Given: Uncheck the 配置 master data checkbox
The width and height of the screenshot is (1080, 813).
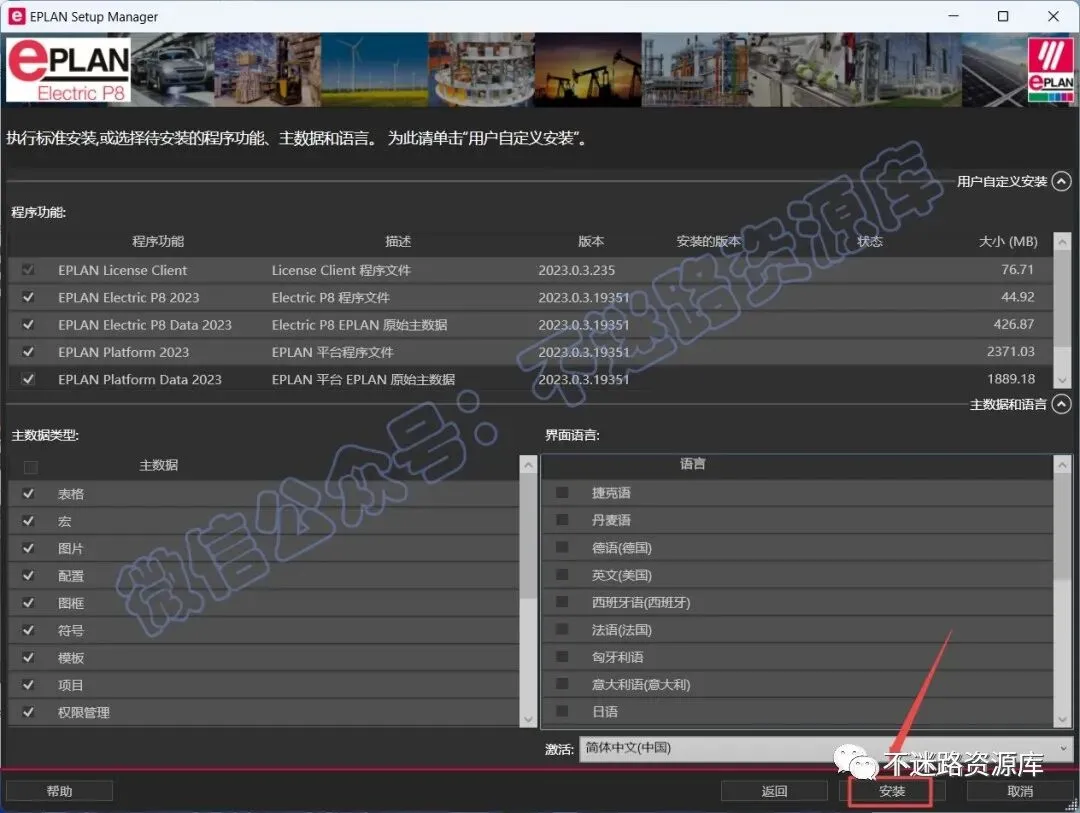Looking at the screenshot, I should point(28,575).
